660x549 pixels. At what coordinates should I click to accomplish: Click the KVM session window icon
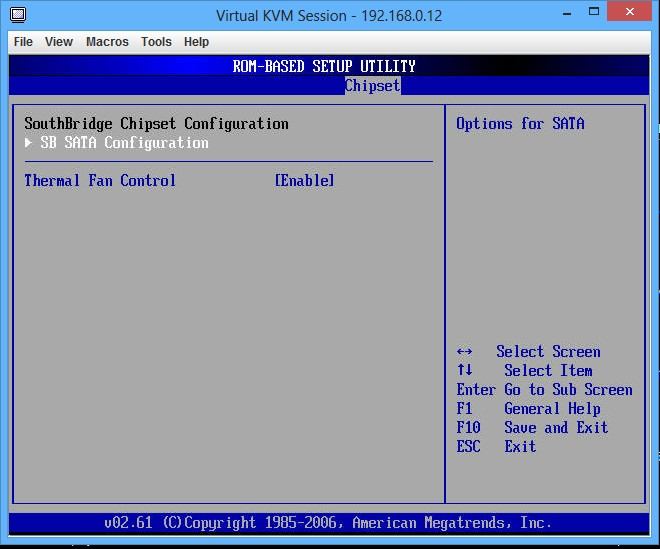[x=18, y=15]
